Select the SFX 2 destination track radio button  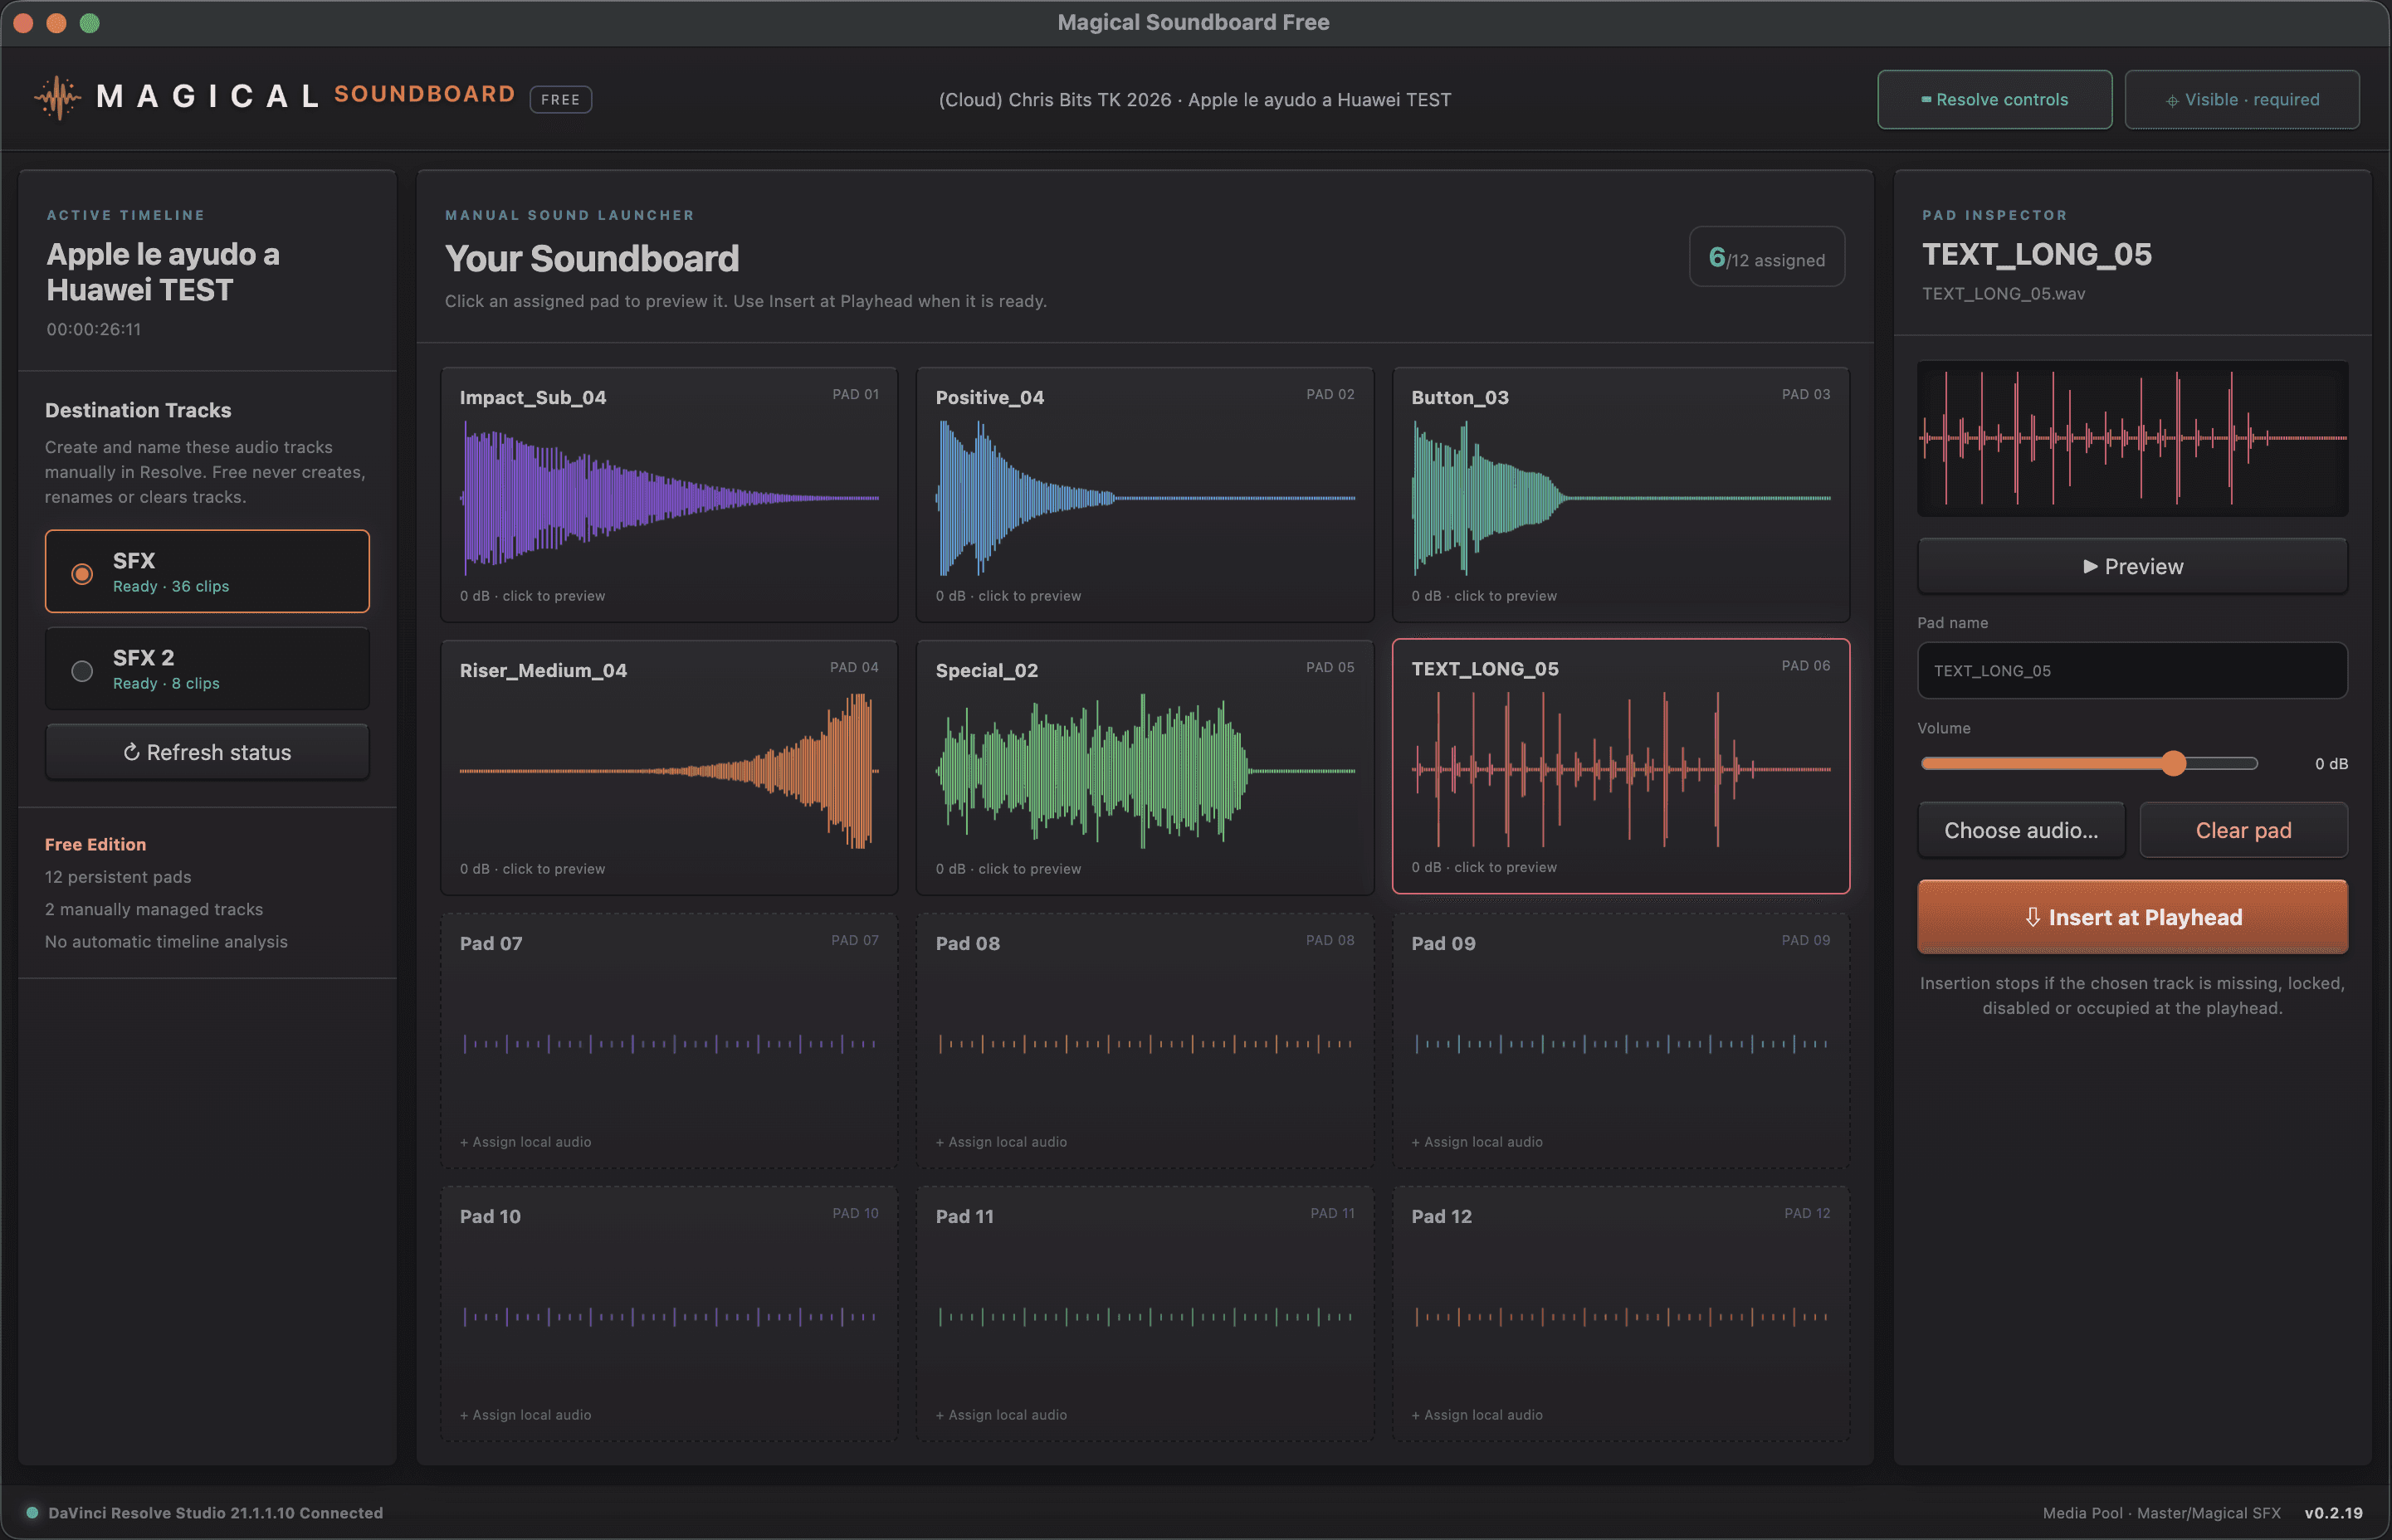click(x=82, y=670)
